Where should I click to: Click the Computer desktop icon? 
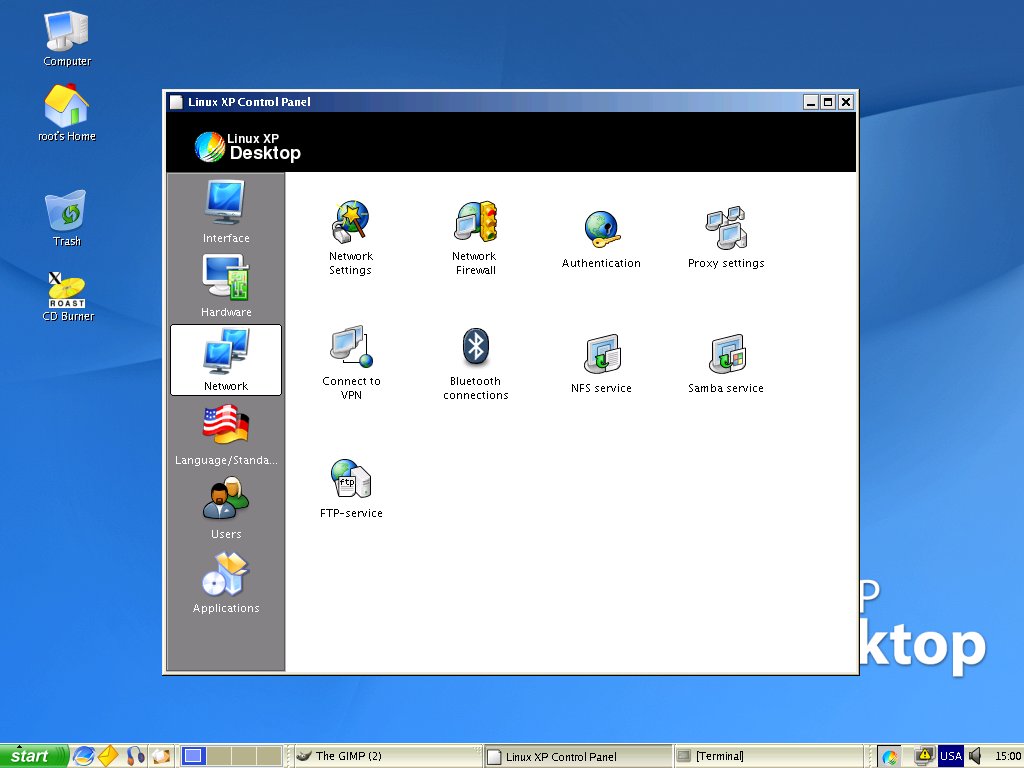coord(67,39)
